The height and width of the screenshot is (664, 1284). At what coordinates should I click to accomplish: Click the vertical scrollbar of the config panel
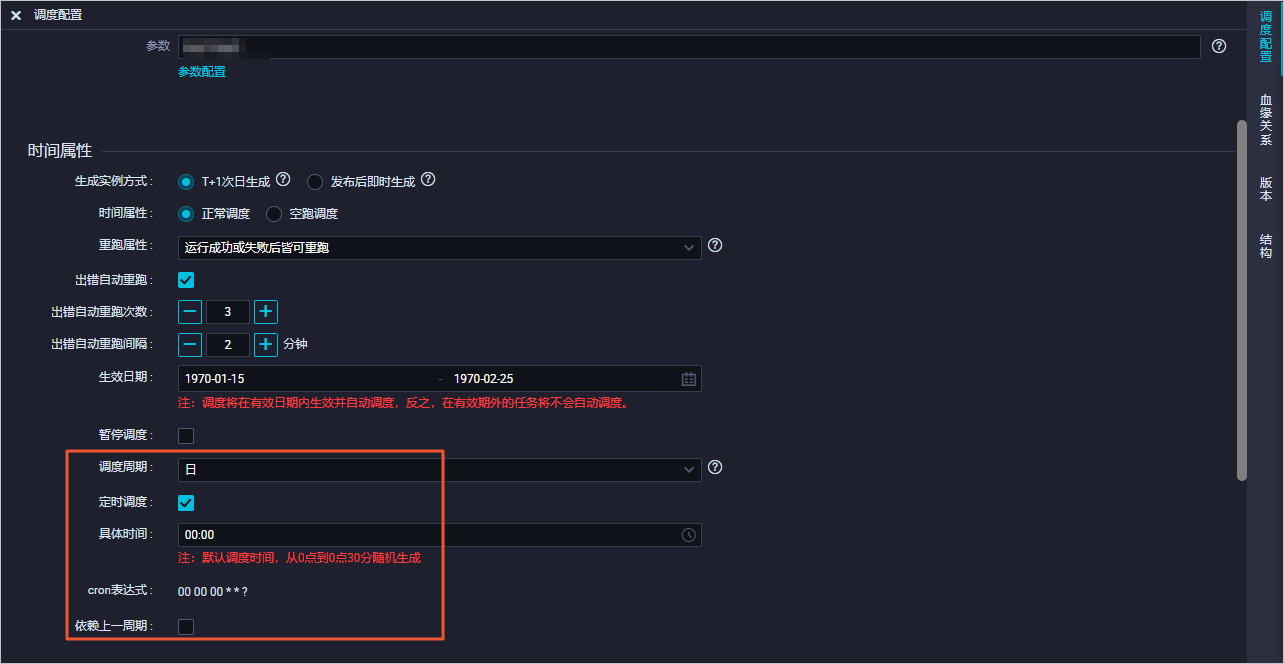[x=1242, y=300]
